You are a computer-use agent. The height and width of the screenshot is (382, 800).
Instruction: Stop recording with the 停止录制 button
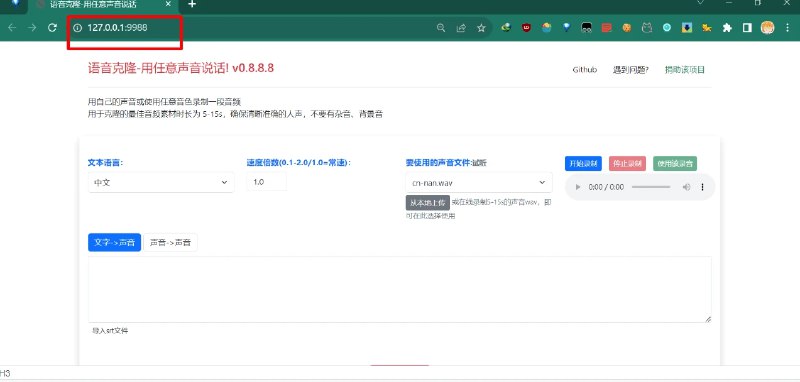tap(627, 164)
